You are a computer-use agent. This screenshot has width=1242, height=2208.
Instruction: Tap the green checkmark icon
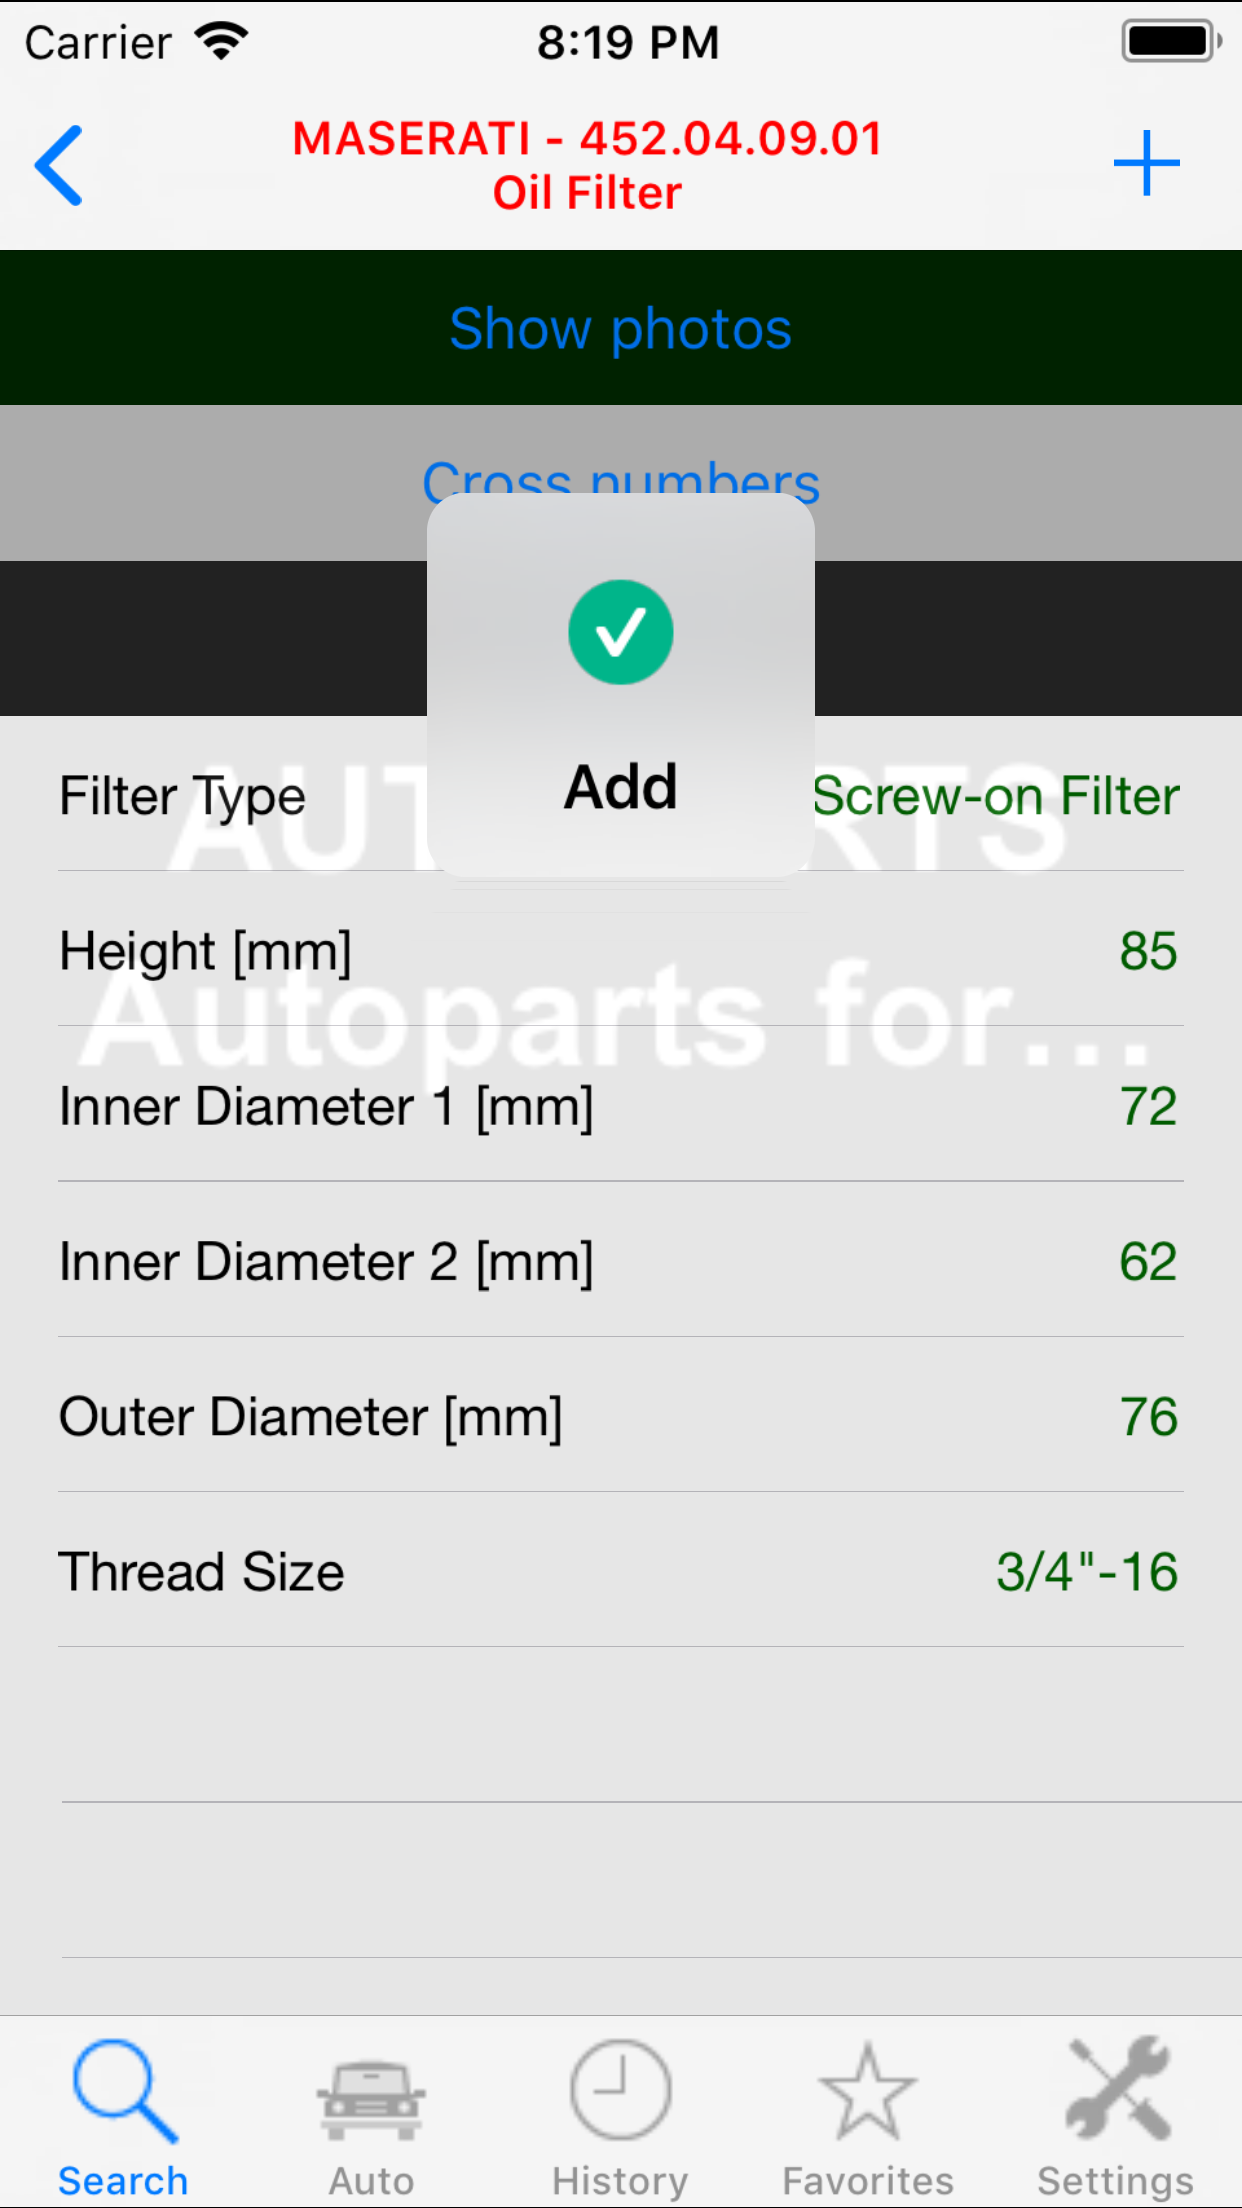[620, 633]
